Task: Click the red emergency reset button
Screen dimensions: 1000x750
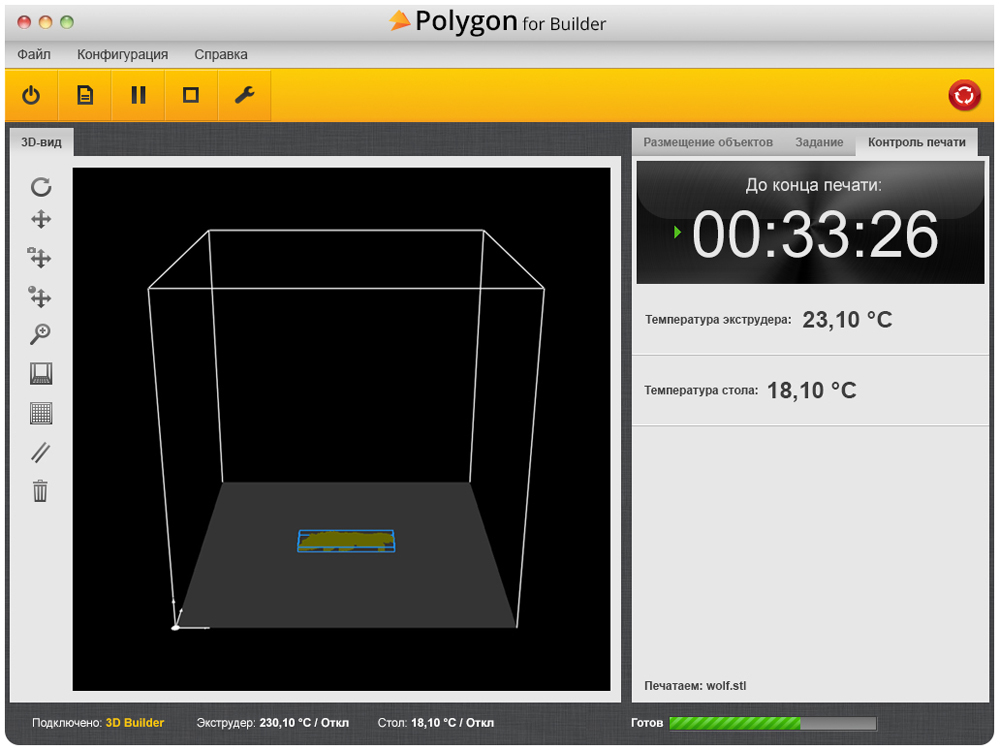Action: [x=964, y=96]
